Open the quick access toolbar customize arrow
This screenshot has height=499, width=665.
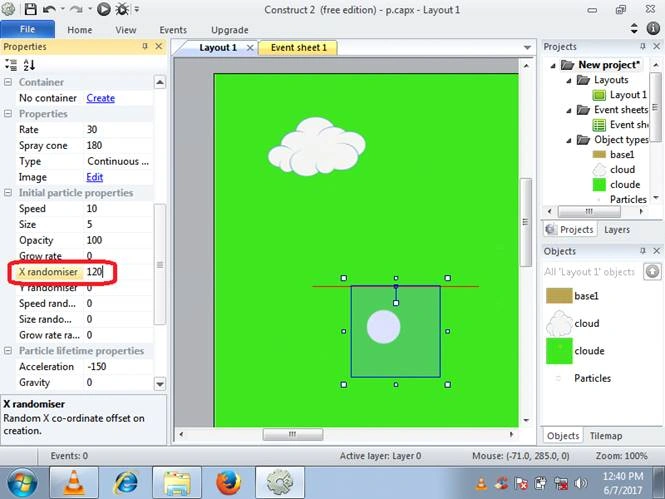point(137,9)
